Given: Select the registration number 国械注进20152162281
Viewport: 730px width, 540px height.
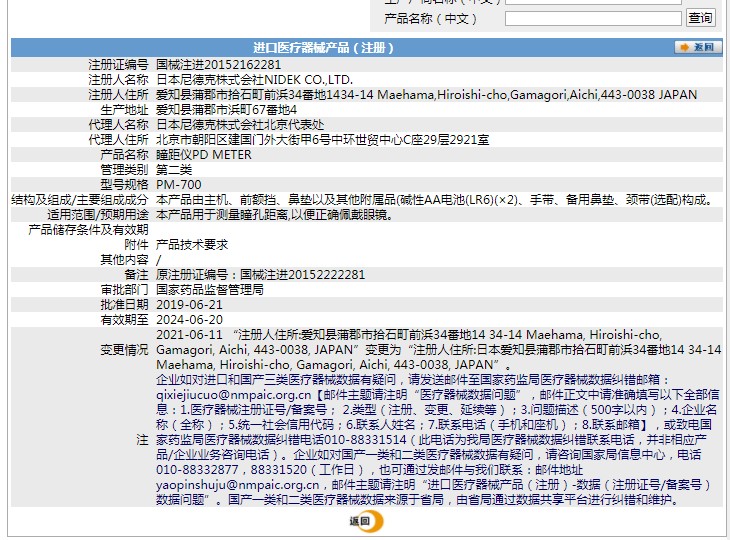Looking at the screenshot, I should tap(218, 65).
